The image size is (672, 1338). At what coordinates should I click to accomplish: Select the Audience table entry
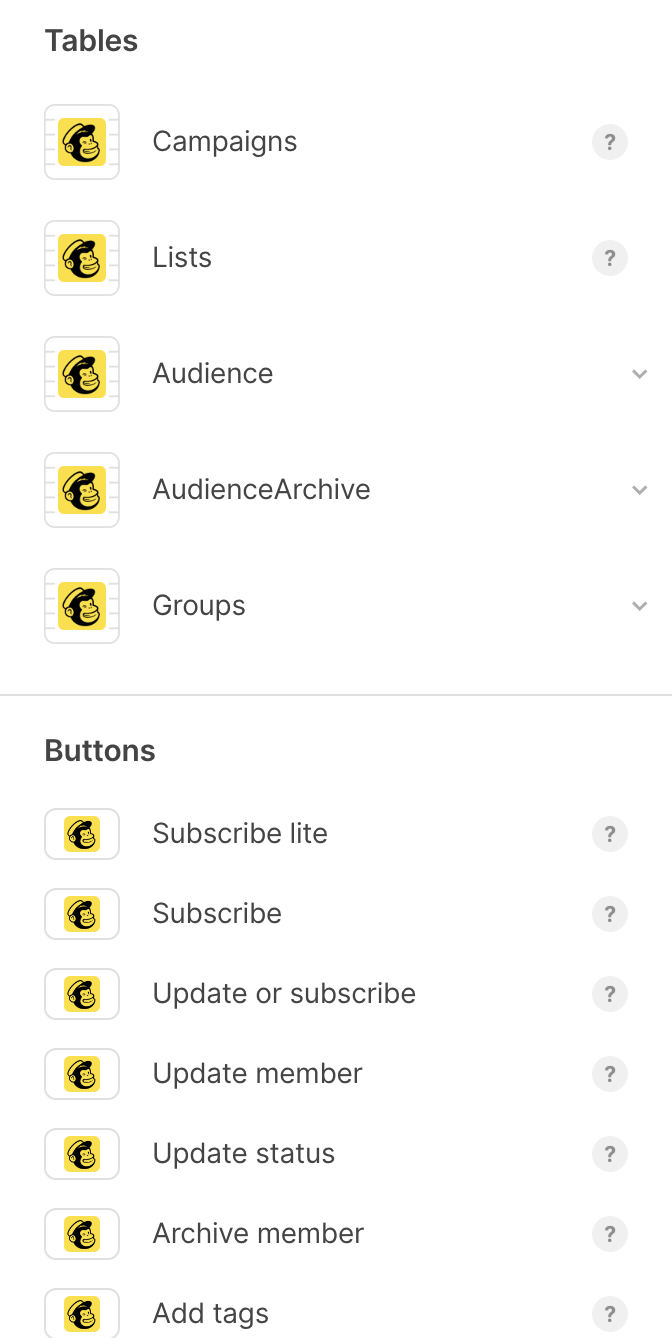[336, 374]
